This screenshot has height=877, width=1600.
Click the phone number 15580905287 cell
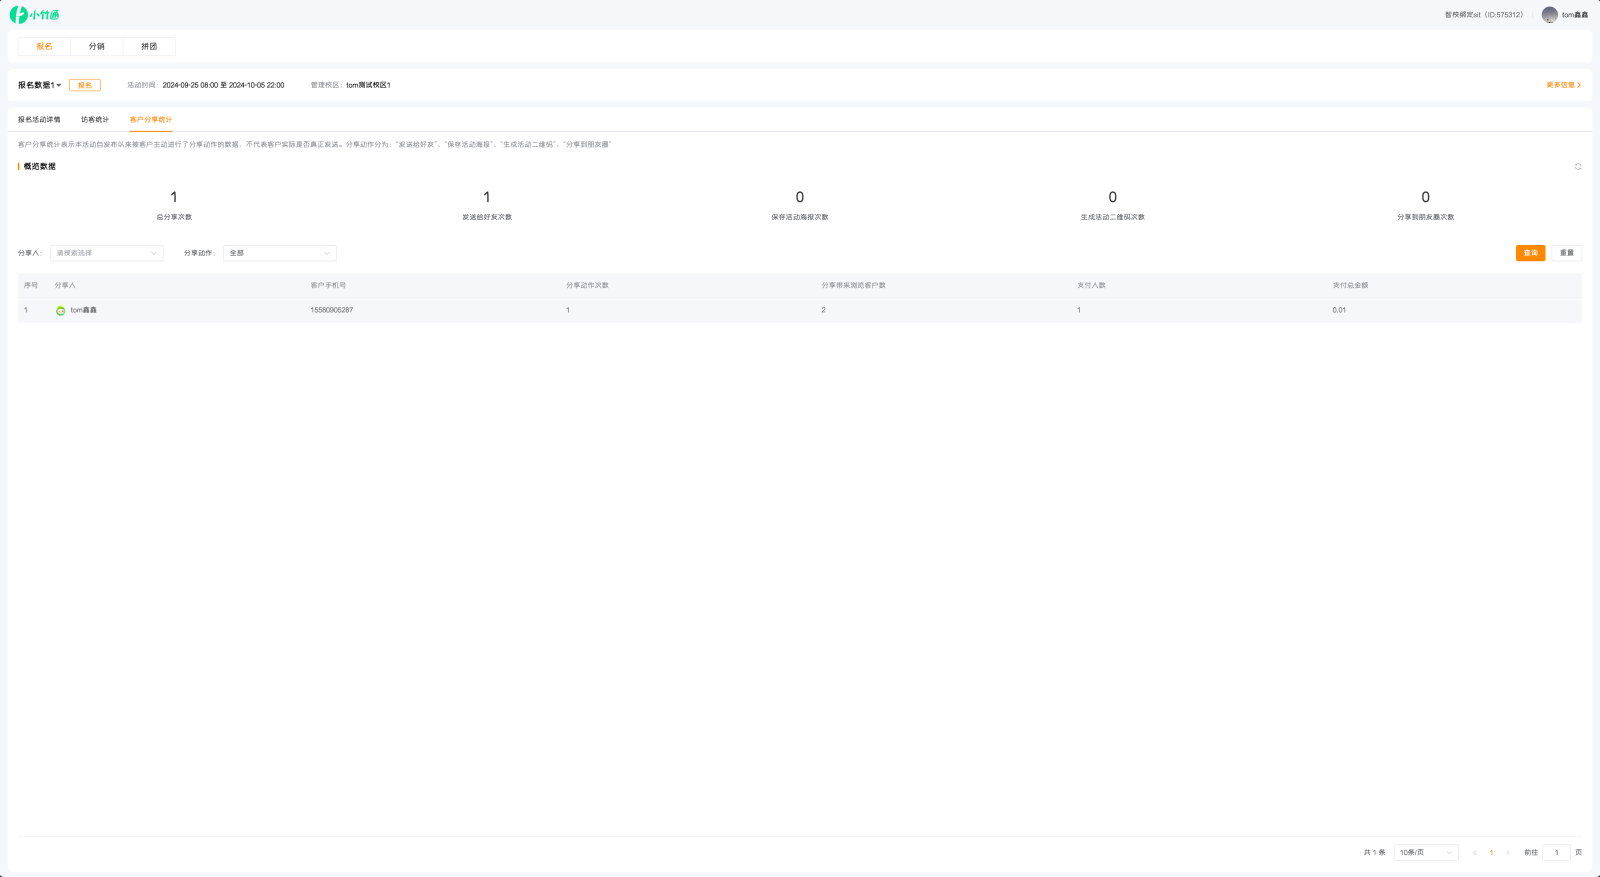(x=332, y=310)
